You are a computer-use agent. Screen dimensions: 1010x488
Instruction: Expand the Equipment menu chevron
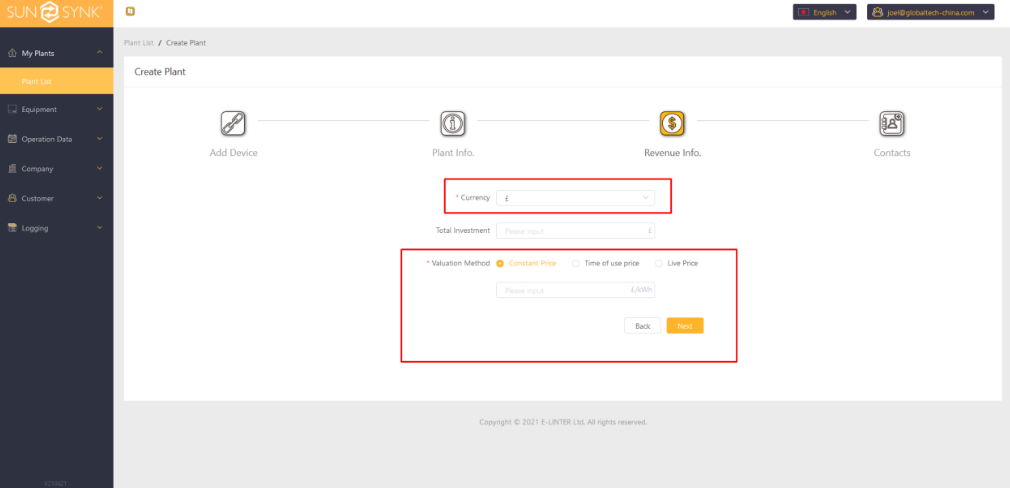pos(99,109)
